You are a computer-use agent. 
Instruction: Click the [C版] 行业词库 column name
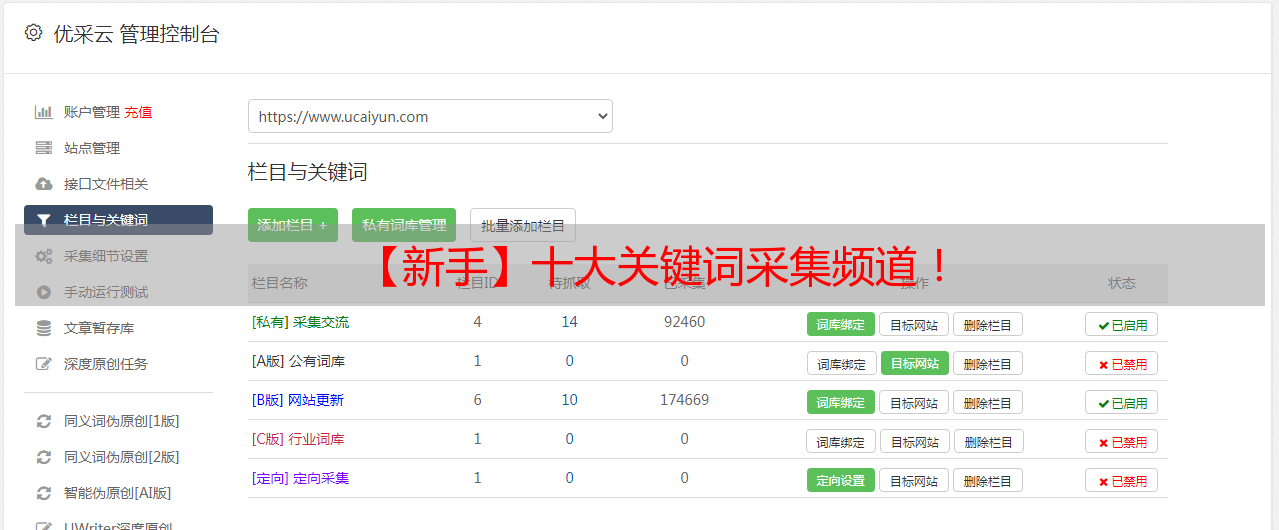tap(298, 439)
